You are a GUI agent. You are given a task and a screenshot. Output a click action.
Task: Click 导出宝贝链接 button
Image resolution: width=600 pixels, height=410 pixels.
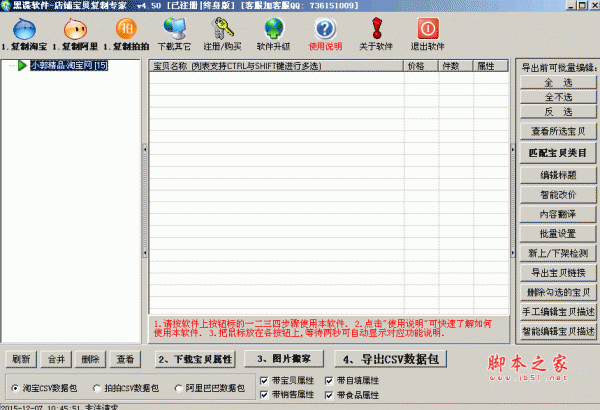coord(558,273)
